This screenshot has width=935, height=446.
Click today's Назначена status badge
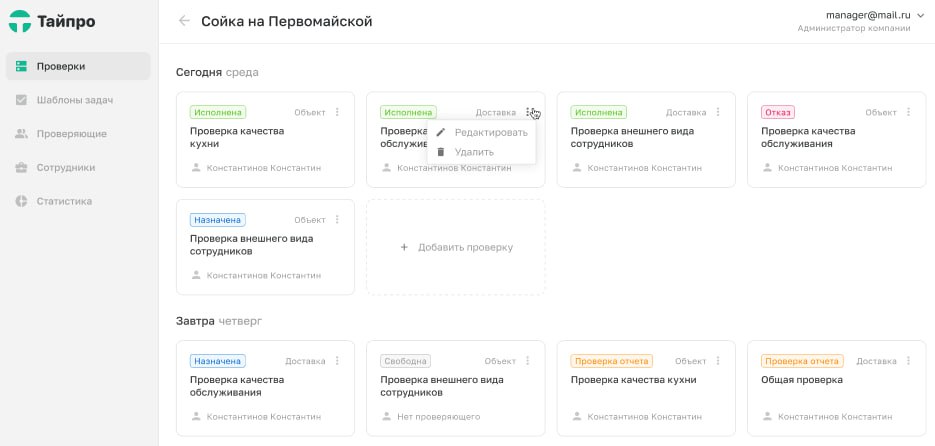click(218, 220)
